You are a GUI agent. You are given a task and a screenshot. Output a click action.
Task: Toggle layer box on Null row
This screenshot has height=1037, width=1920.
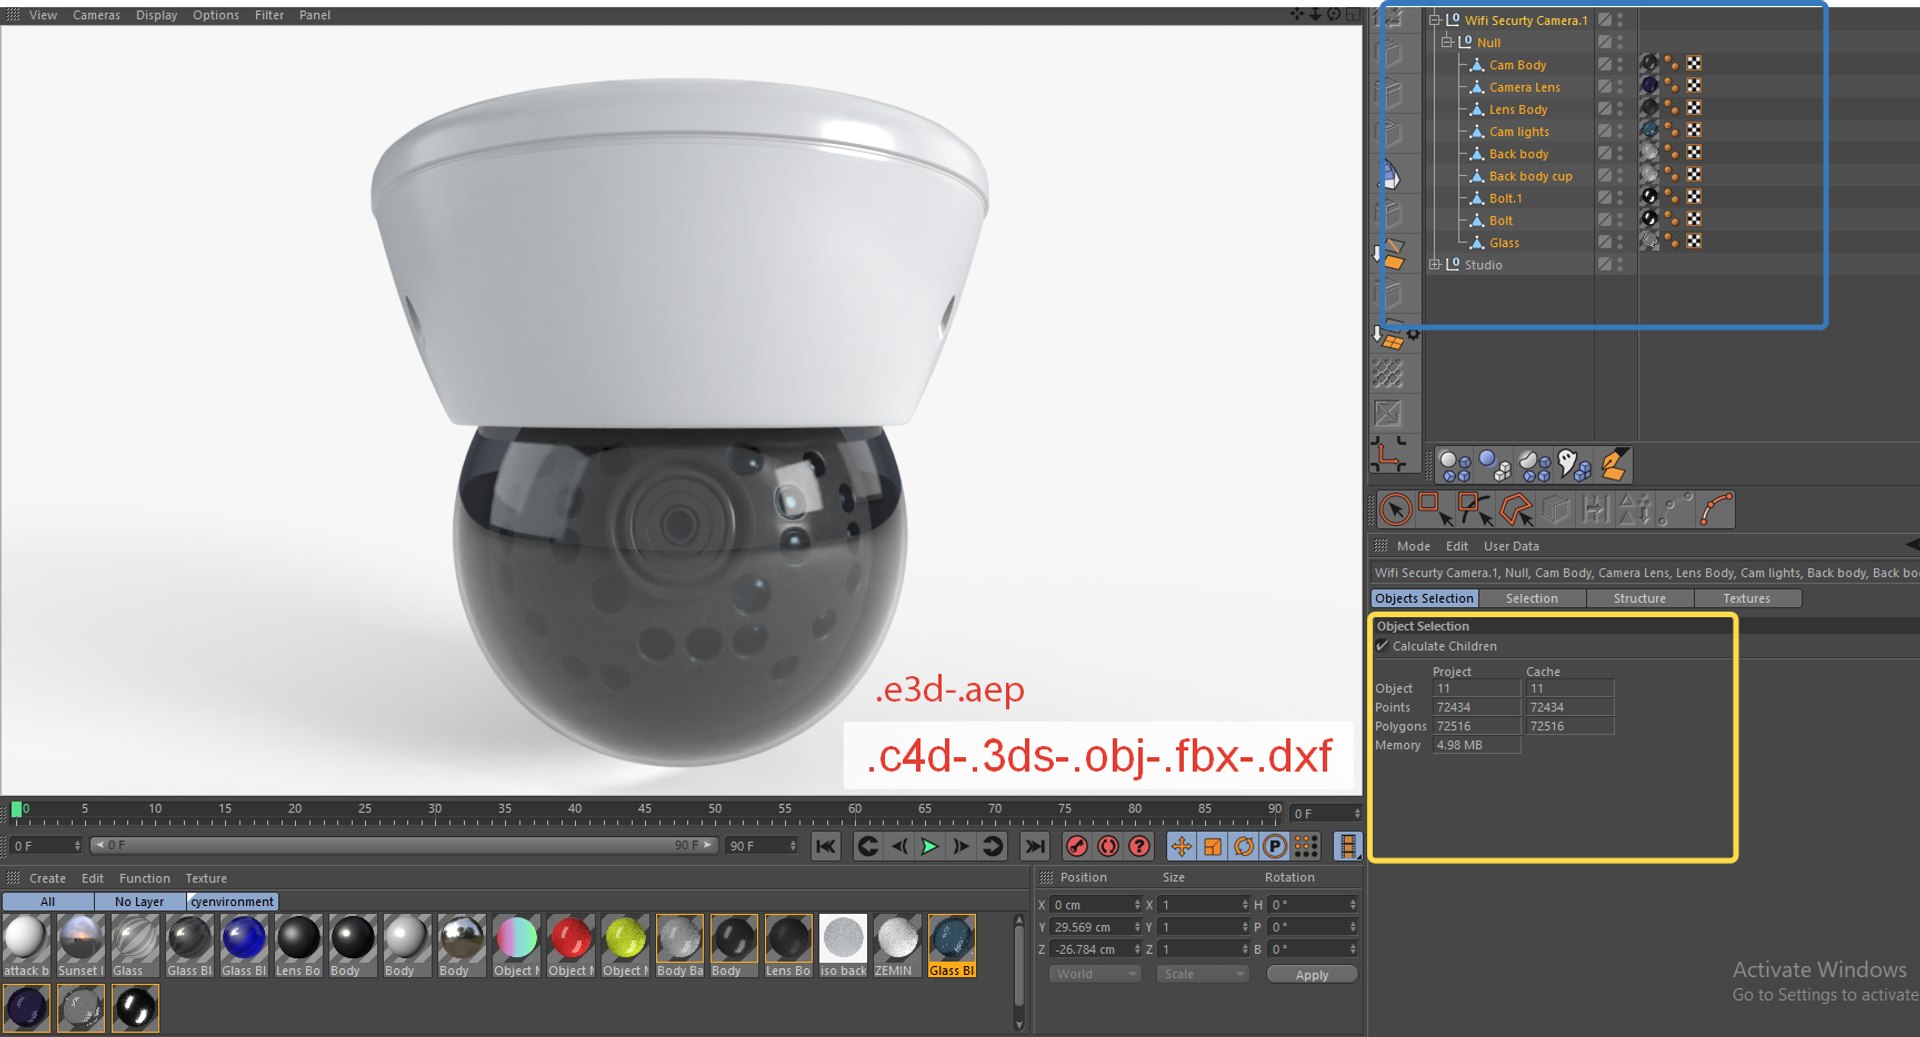1604,41
